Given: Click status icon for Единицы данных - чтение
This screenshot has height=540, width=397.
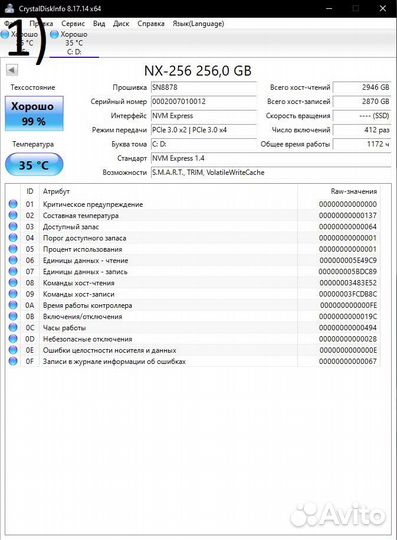Looking at the screenshot, I should coord(13,260).
